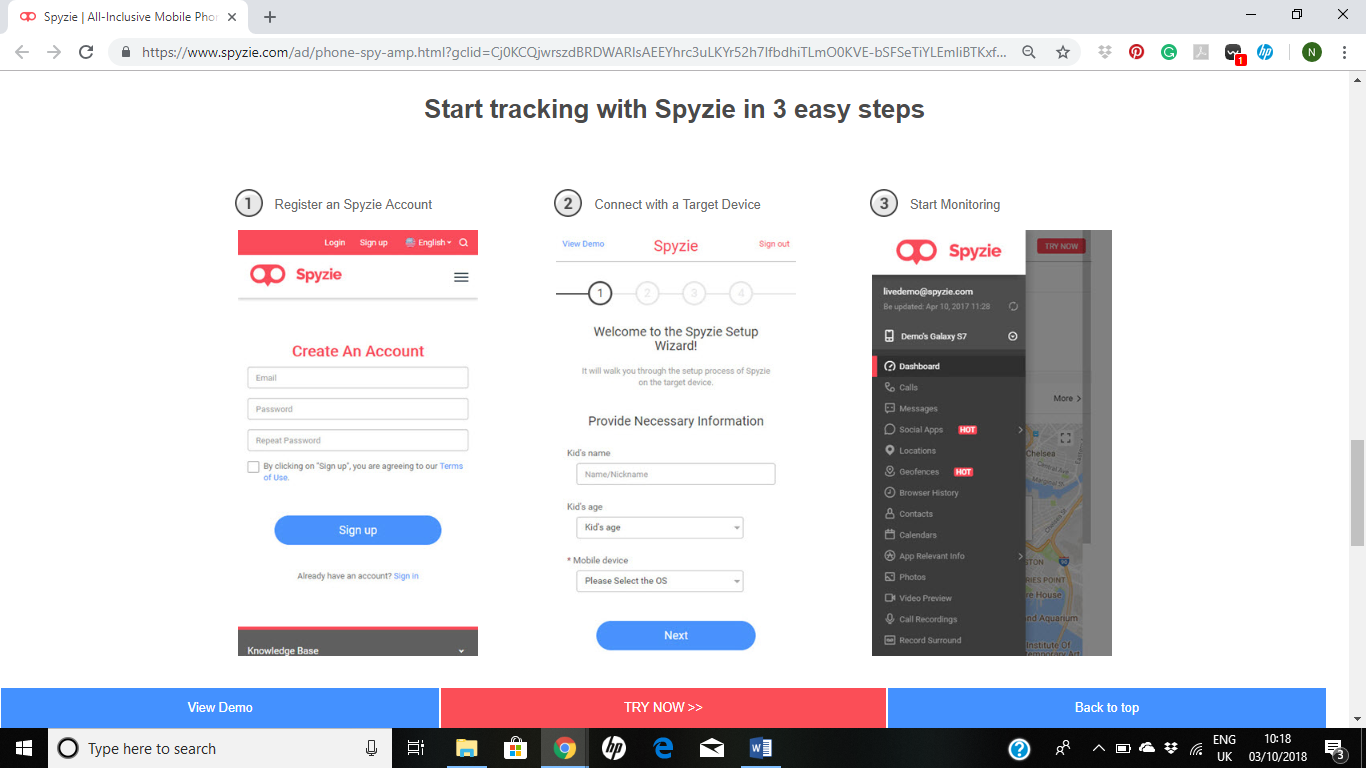The height and width of the screenshot is (768, 1366).
Task: Click the search icon in Spyzie mockup header
Action: 464,243
